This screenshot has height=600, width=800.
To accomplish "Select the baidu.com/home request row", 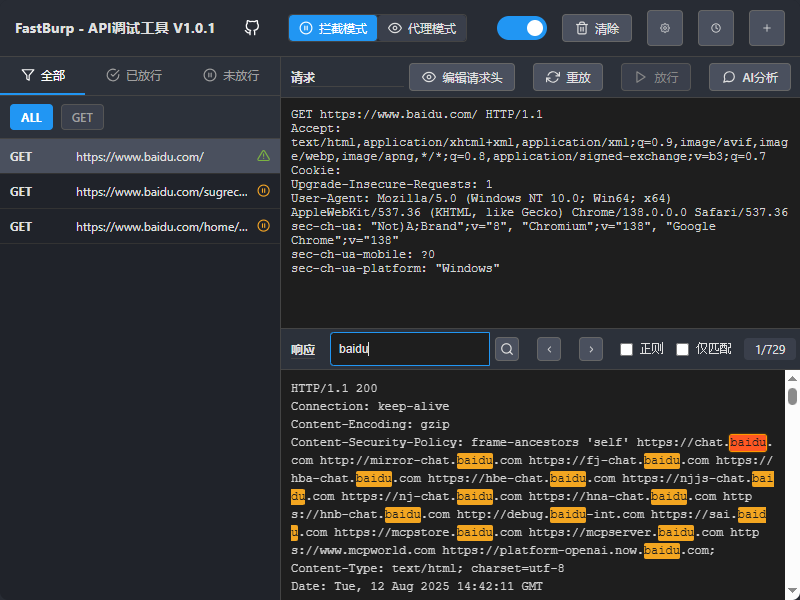I will 140,226.
